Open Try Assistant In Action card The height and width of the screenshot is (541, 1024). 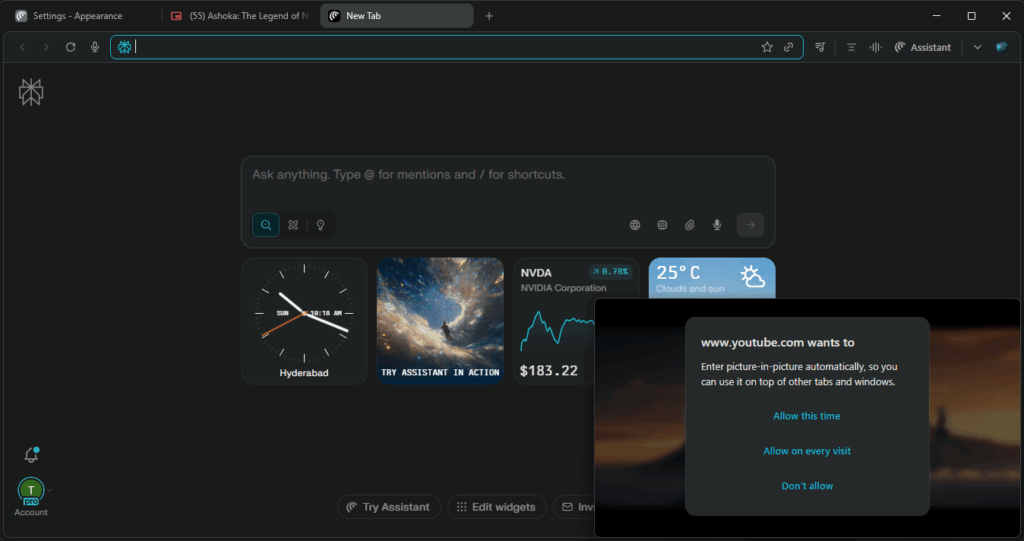pos(440,321)
